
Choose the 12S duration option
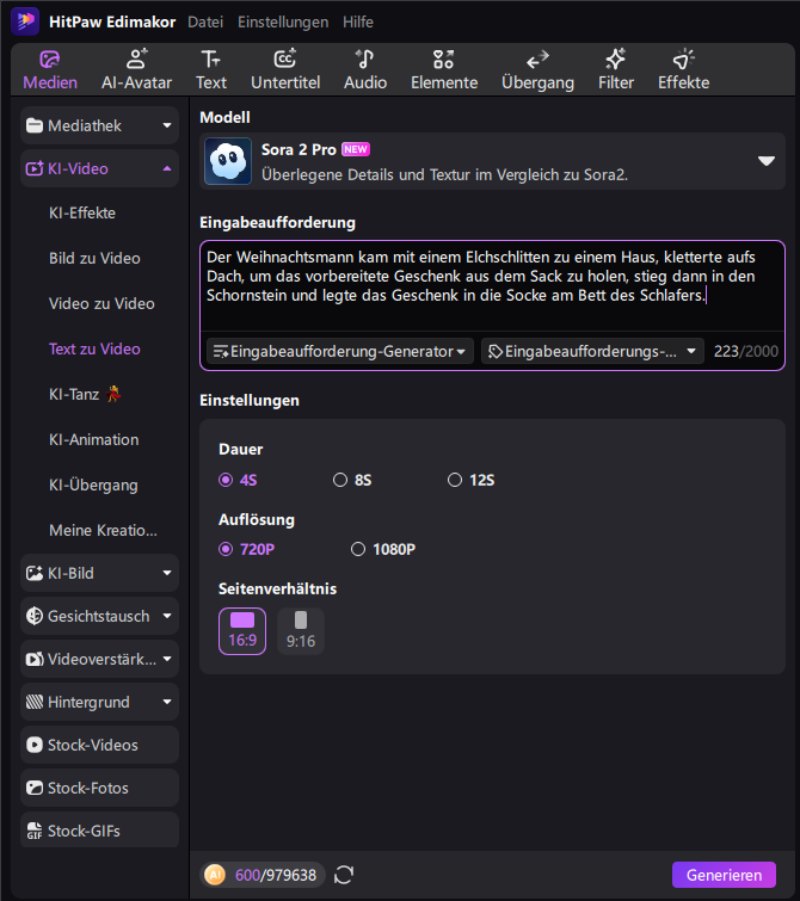[455, 480]
